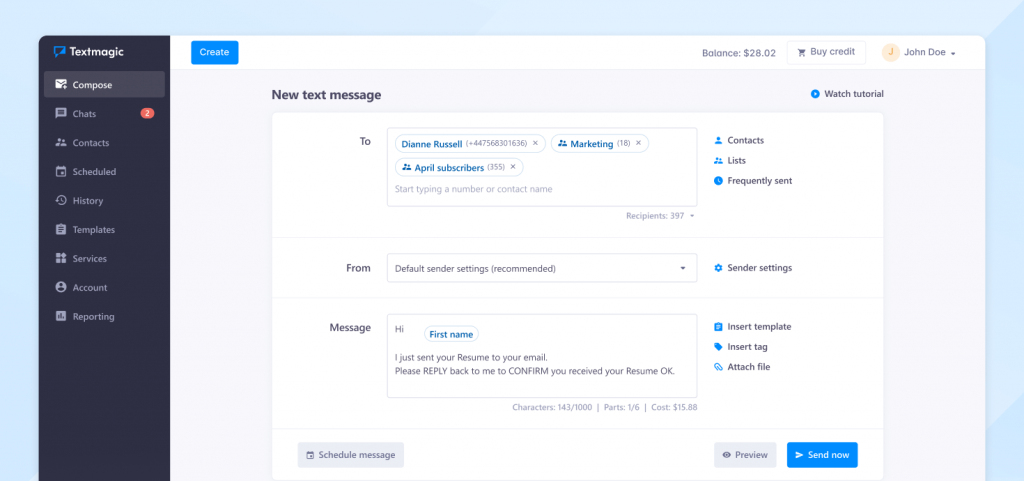Remove April subscribers list chip
1024x481 pixels.
pyautogui.click(x=513, y=168)
